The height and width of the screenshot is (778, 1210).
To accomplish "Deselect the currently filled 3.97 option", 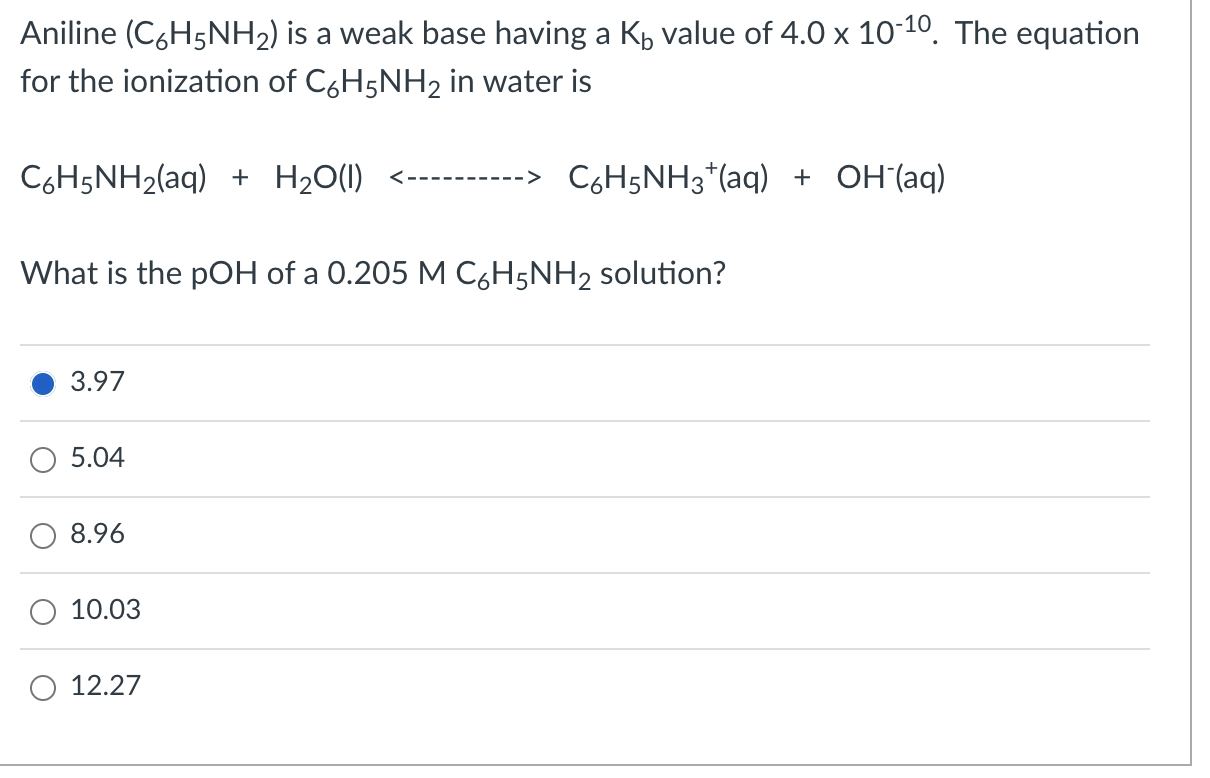I will pos(42,382).
